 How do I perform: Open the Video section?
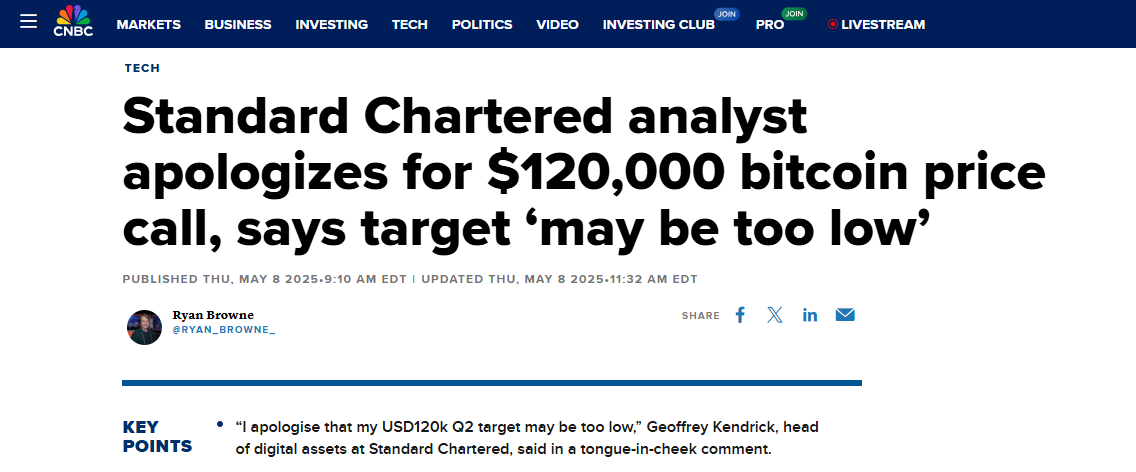tap(557, 24)
